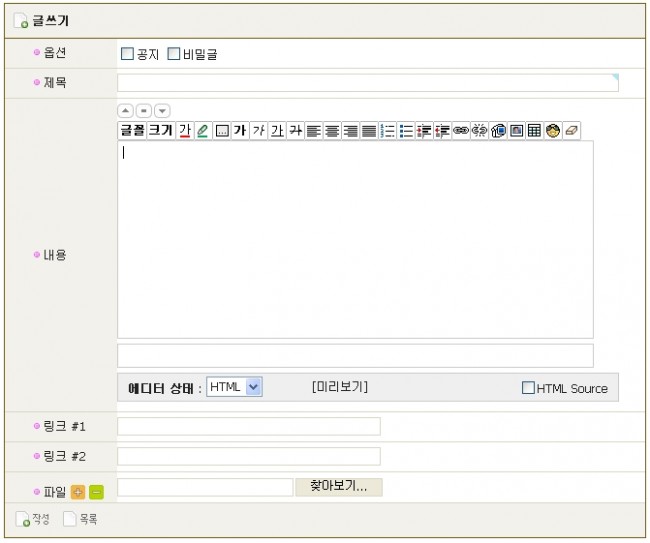Click the file path input field
Viewport: 650px width, 543px height.
coord(205,487)
